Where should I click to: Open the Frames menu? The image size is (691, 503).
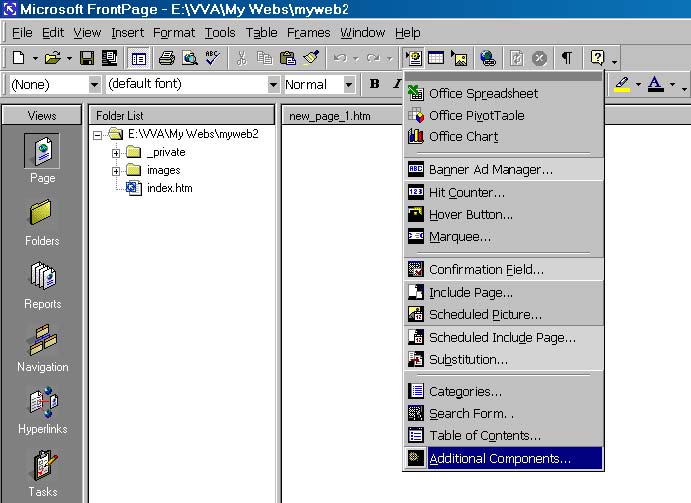coord(308,33)
